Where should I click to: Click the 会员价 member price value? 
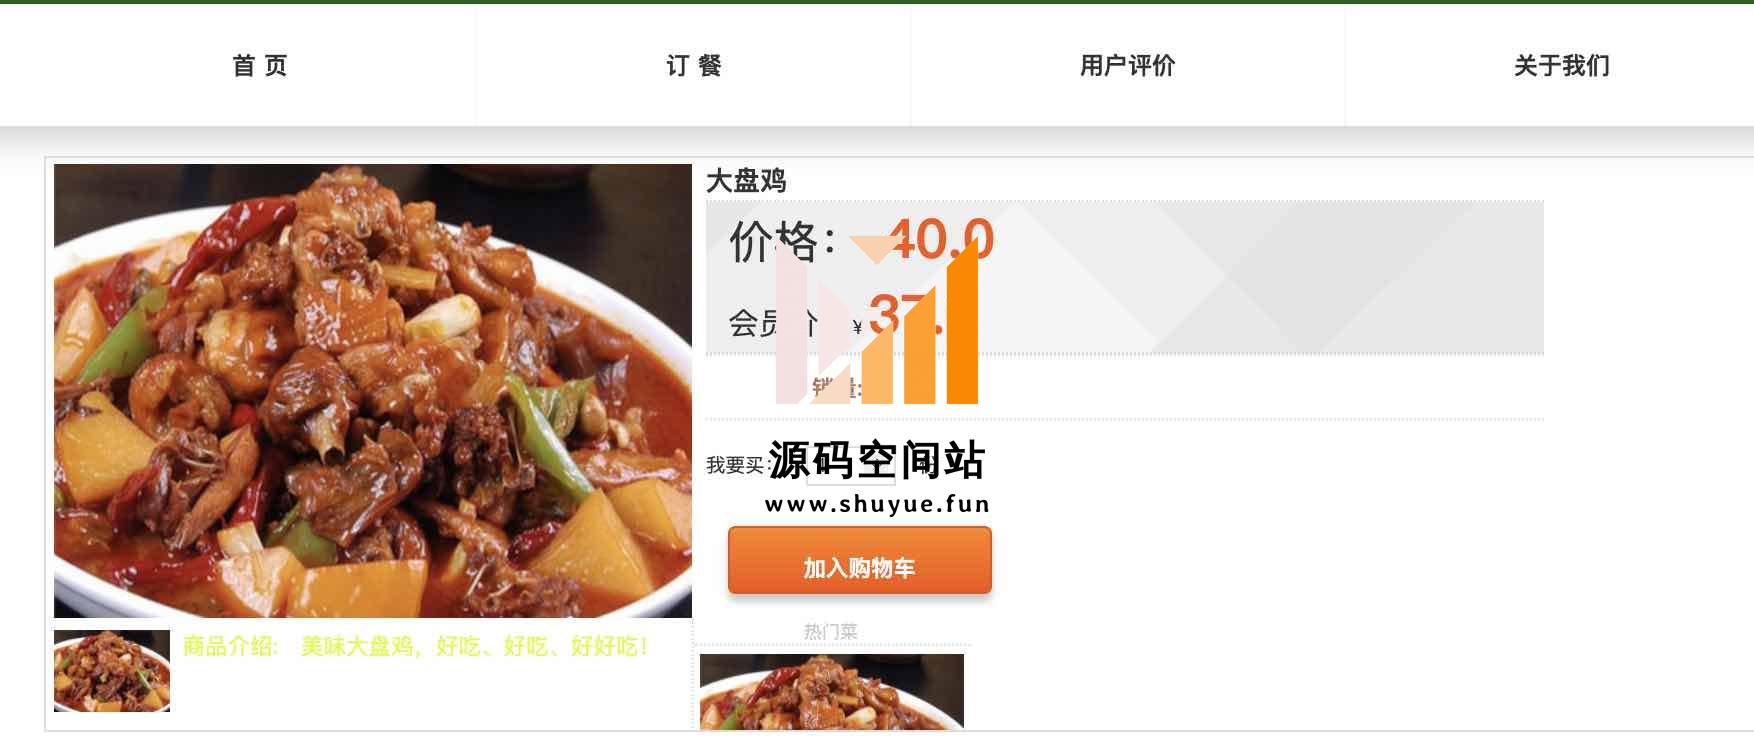pyautogui.click(x=905, y=315)
